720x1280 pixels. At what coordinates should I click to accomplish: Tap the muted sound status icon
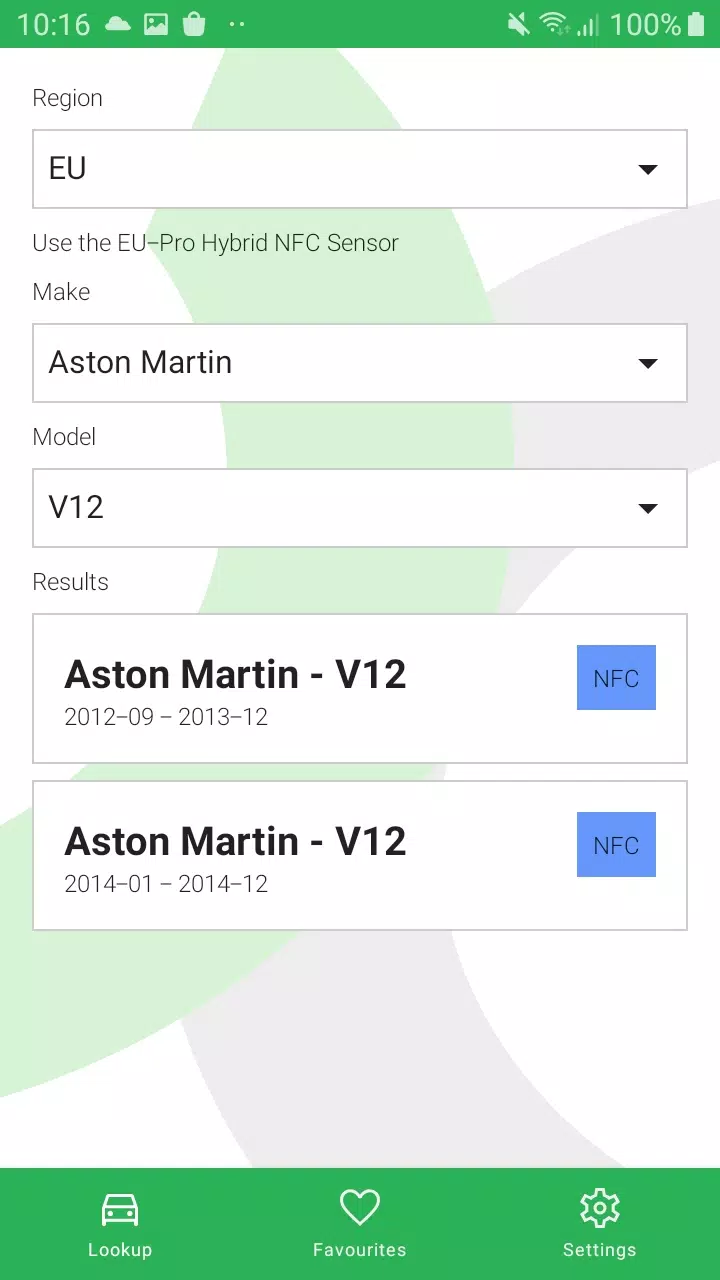518,24
